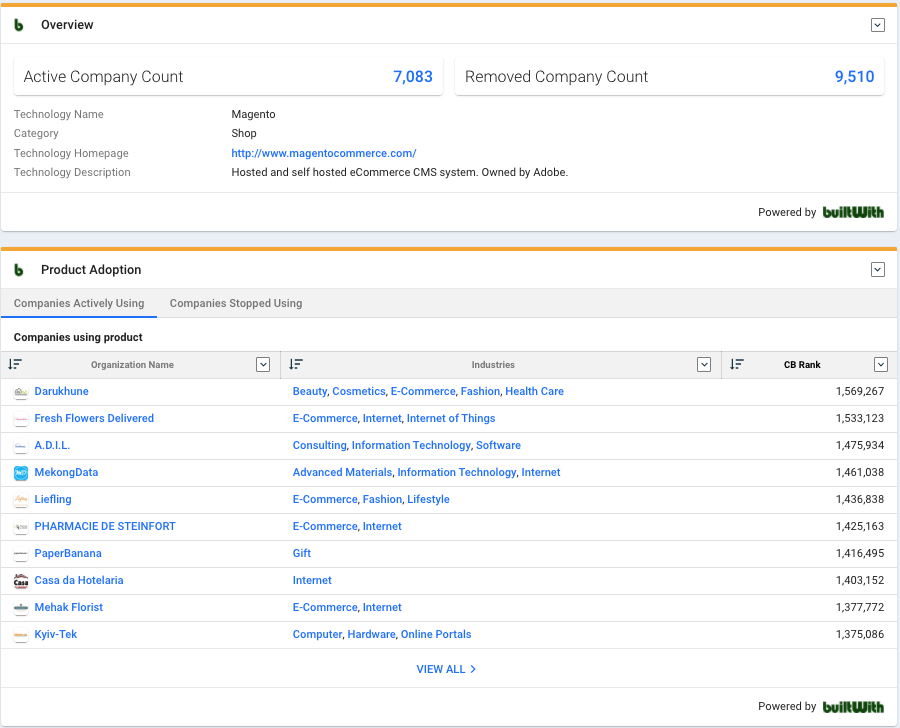Screen dimensions: 900x728
Task: Collapse the Product Adoption card
Action: coord(878,270)
